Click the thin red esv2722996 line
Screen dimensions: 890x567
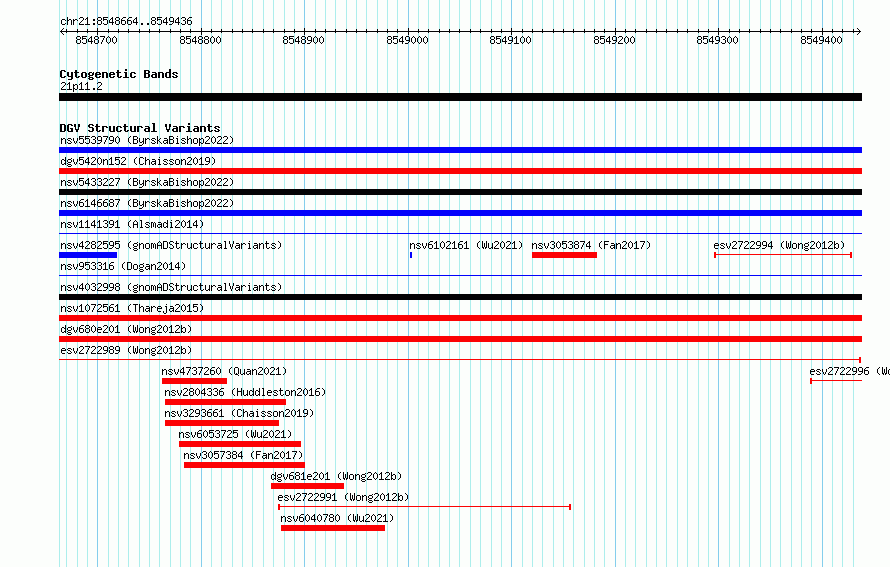point(836,381)
